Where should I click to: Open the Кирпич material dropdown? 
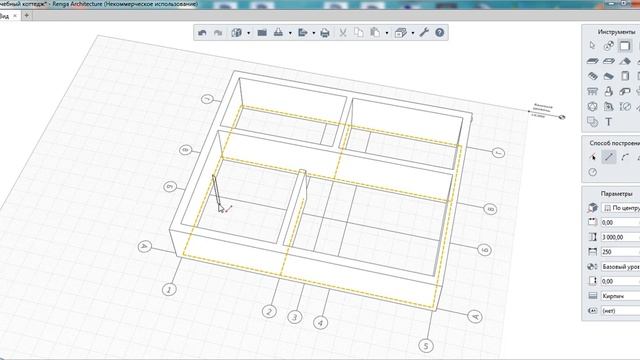coord(620,296)
